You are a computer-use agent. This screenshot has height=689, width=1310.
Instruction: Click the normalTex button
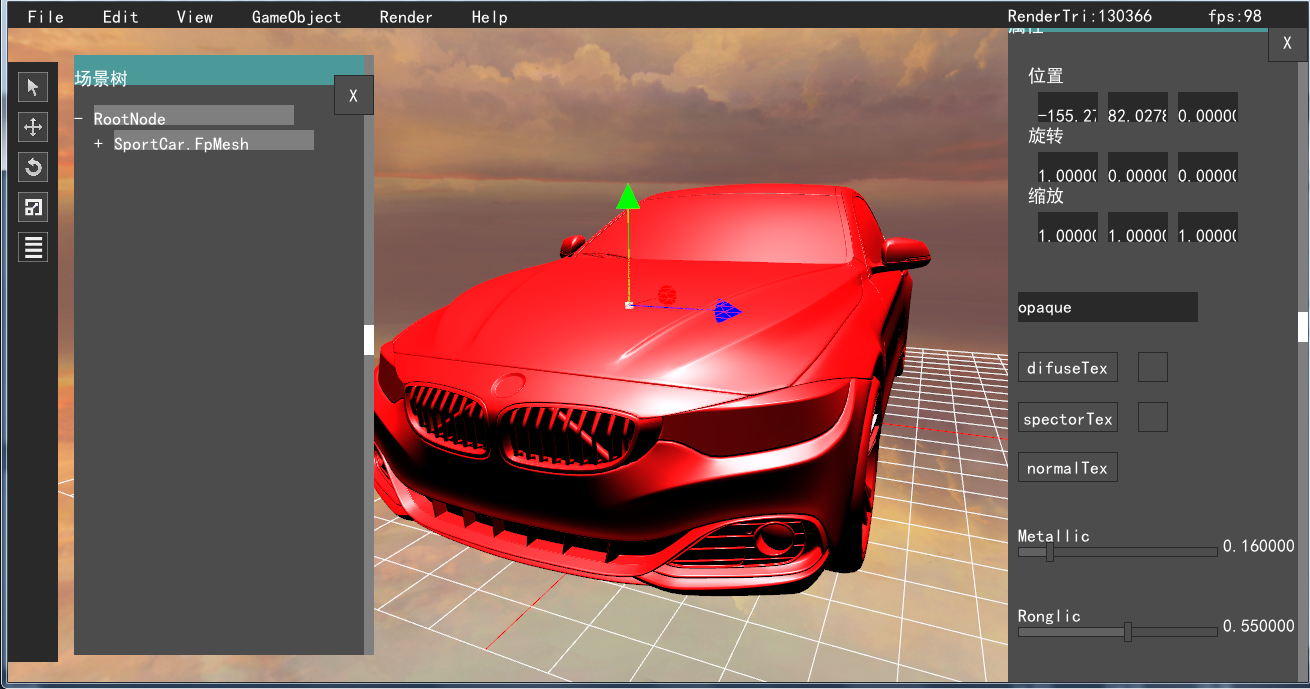point(1067,467)
